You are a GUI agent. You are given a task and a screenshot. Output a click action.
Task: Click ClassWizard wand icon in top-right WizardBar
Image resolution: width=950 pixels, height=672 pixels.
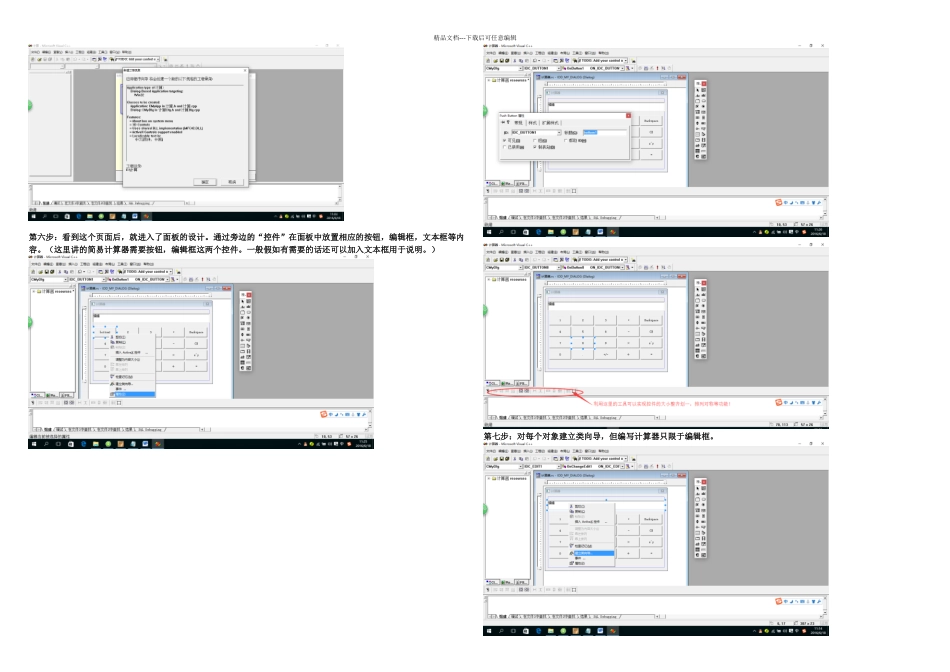[628, 68]
